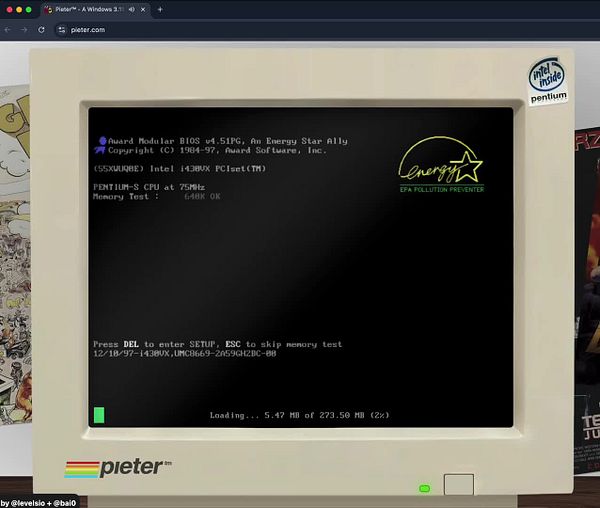
Task: Click the green power LED indicator
Action: [425, 488]
